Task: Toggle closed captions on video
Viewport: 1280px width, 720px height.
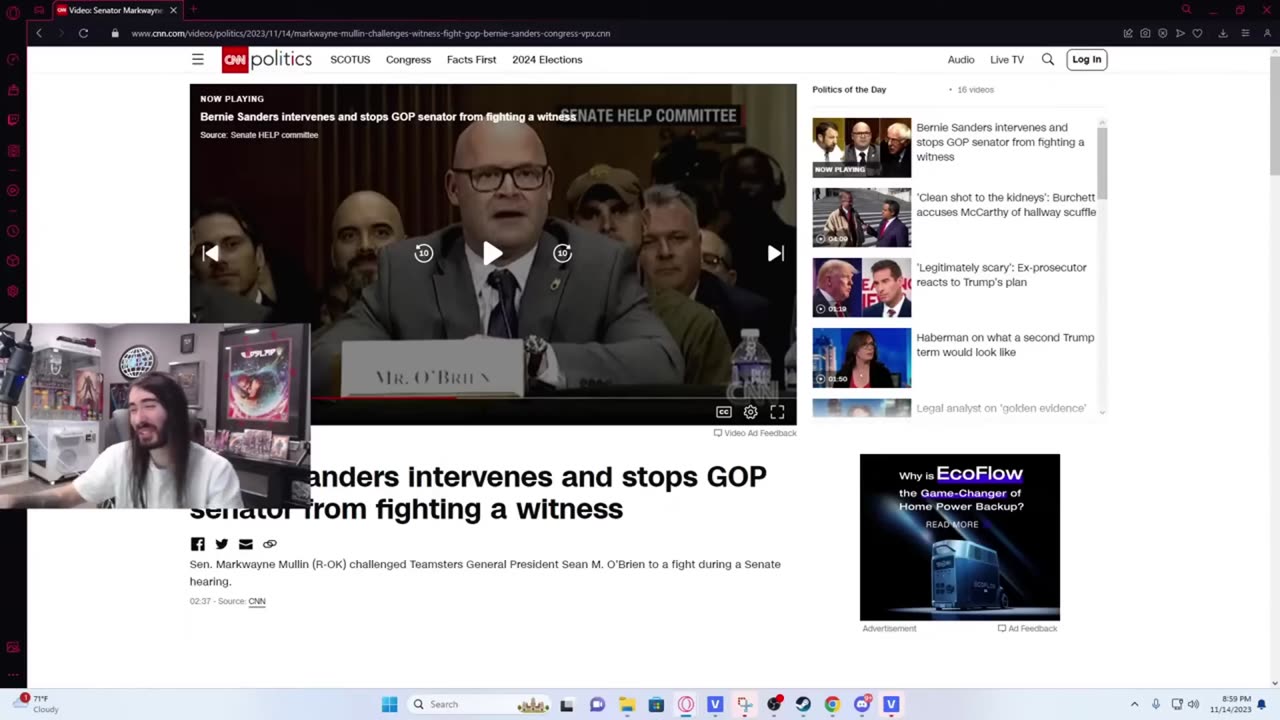Action: click(724, 412)
